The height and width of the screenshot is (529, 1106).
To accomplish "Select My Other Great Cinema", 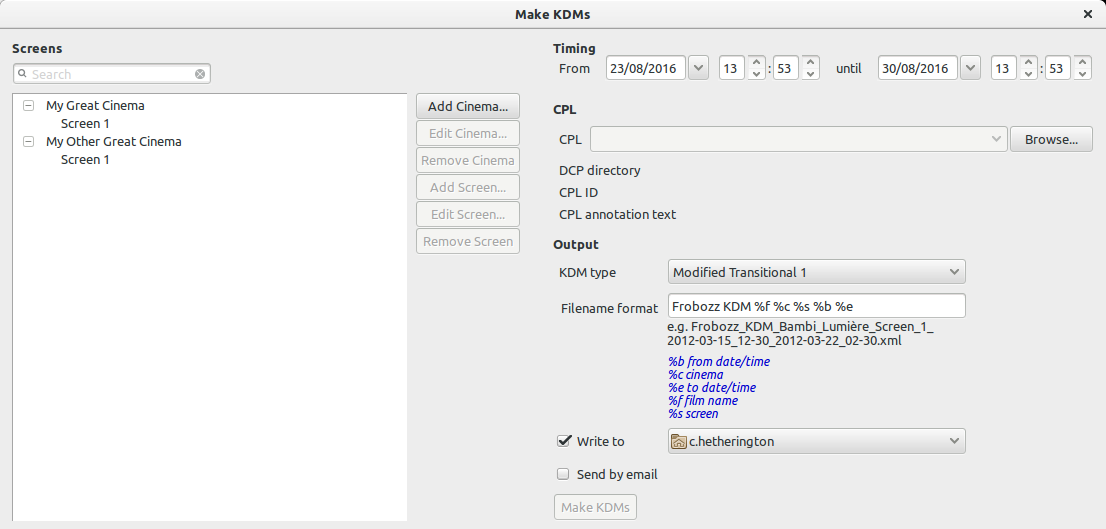I will point(114,141).
